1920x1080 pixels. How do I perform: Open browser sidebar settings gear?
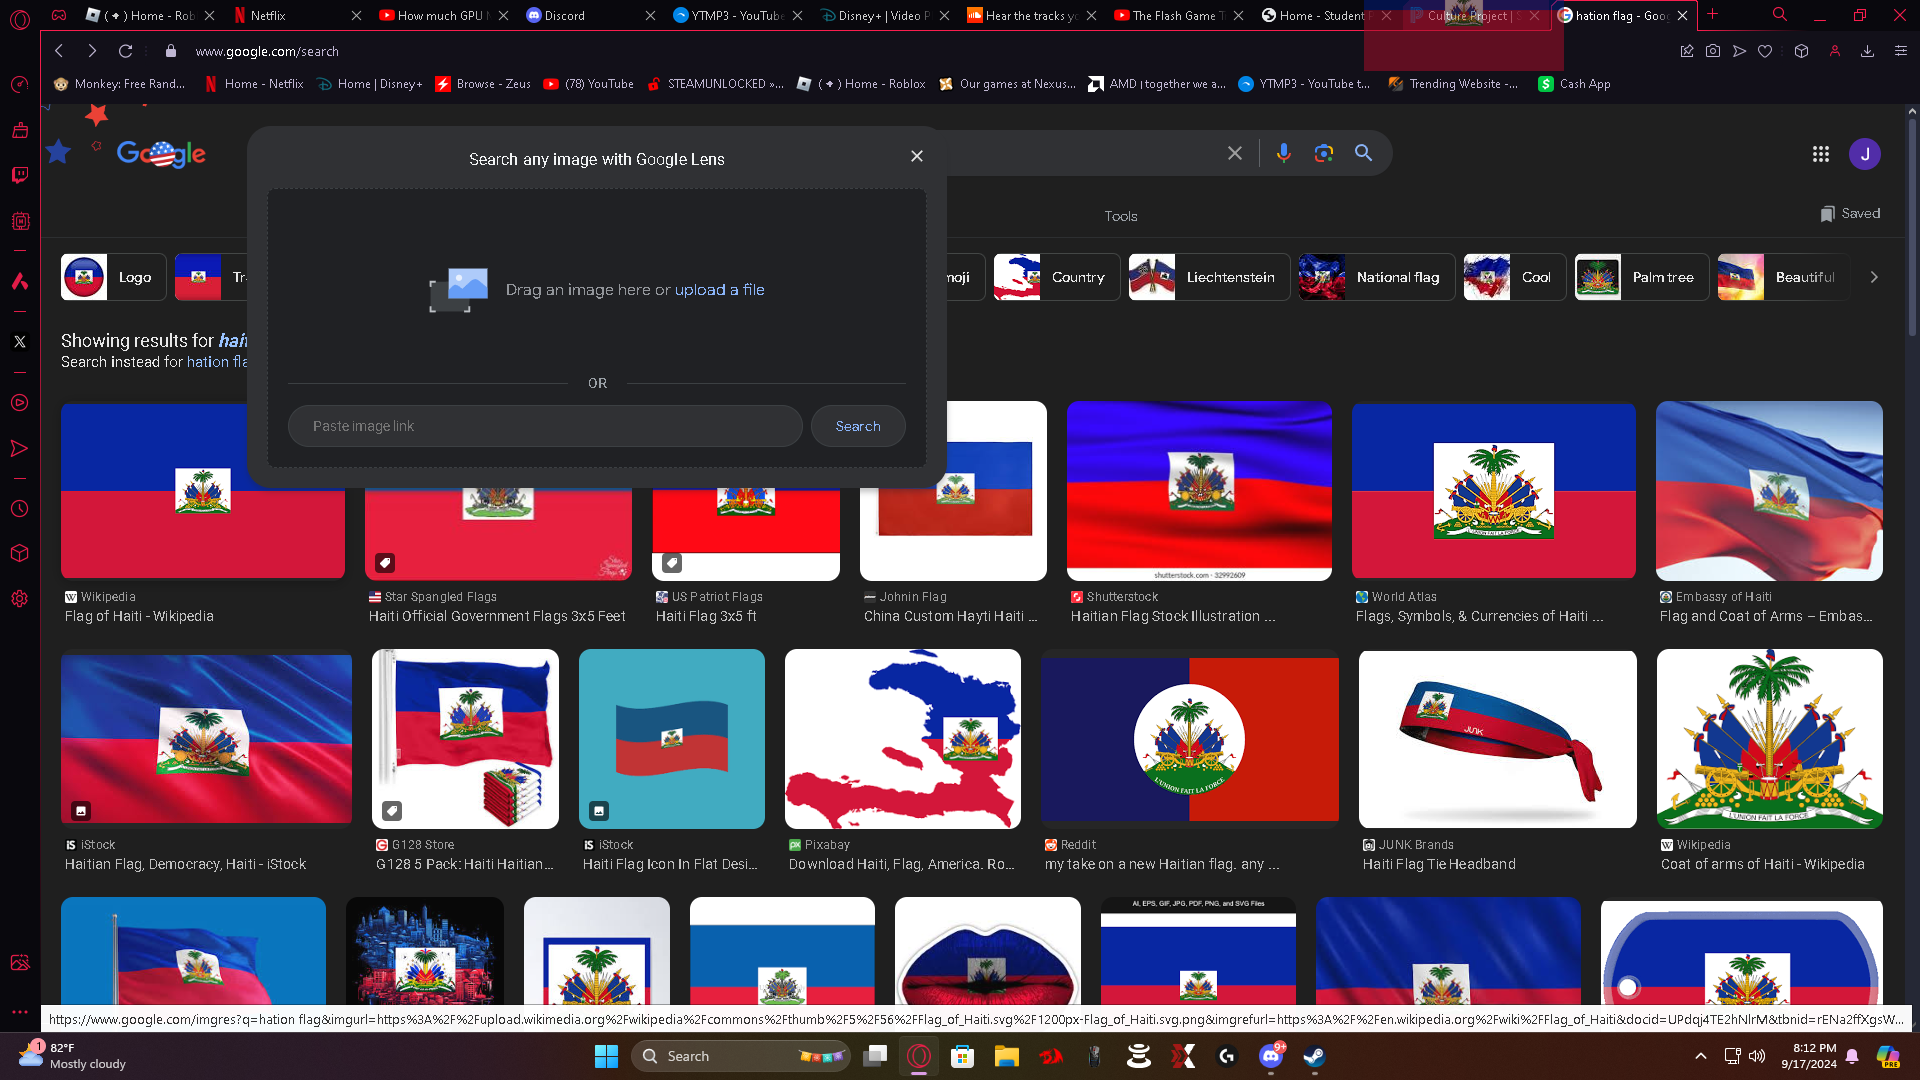[19, 599]
